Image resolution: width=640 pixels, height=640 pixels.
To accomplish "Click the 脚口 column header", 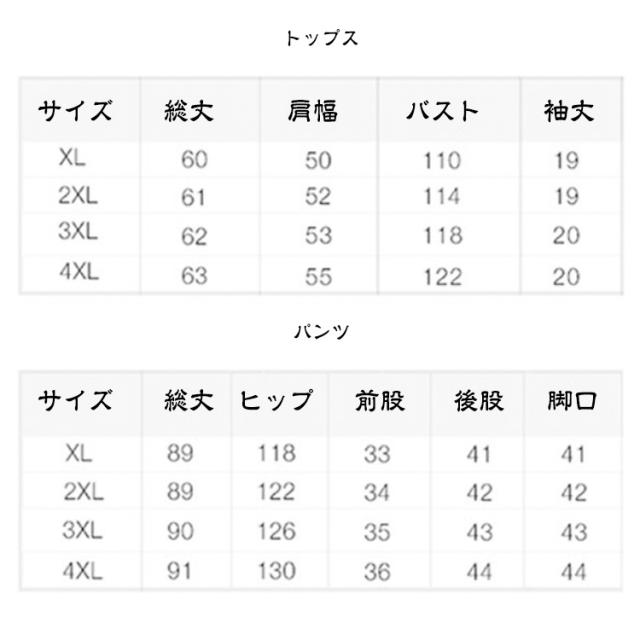I will pos(572,402).
